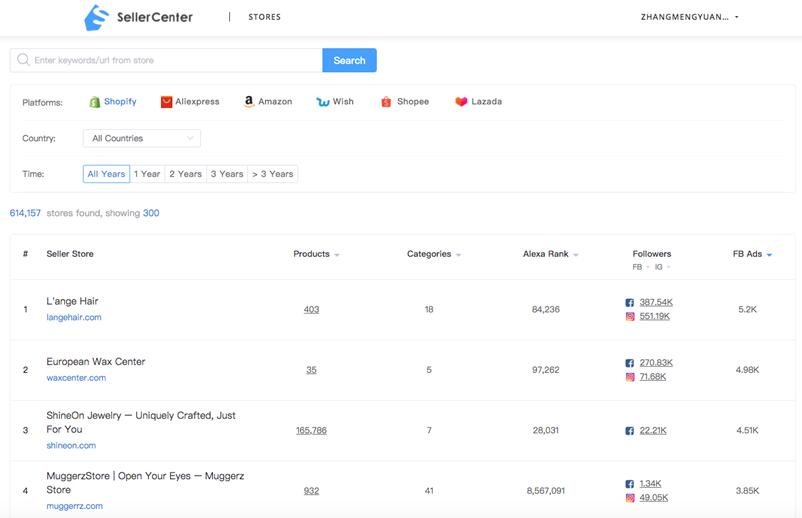
Task: Sort followers by FB
Action: (641, 267)
